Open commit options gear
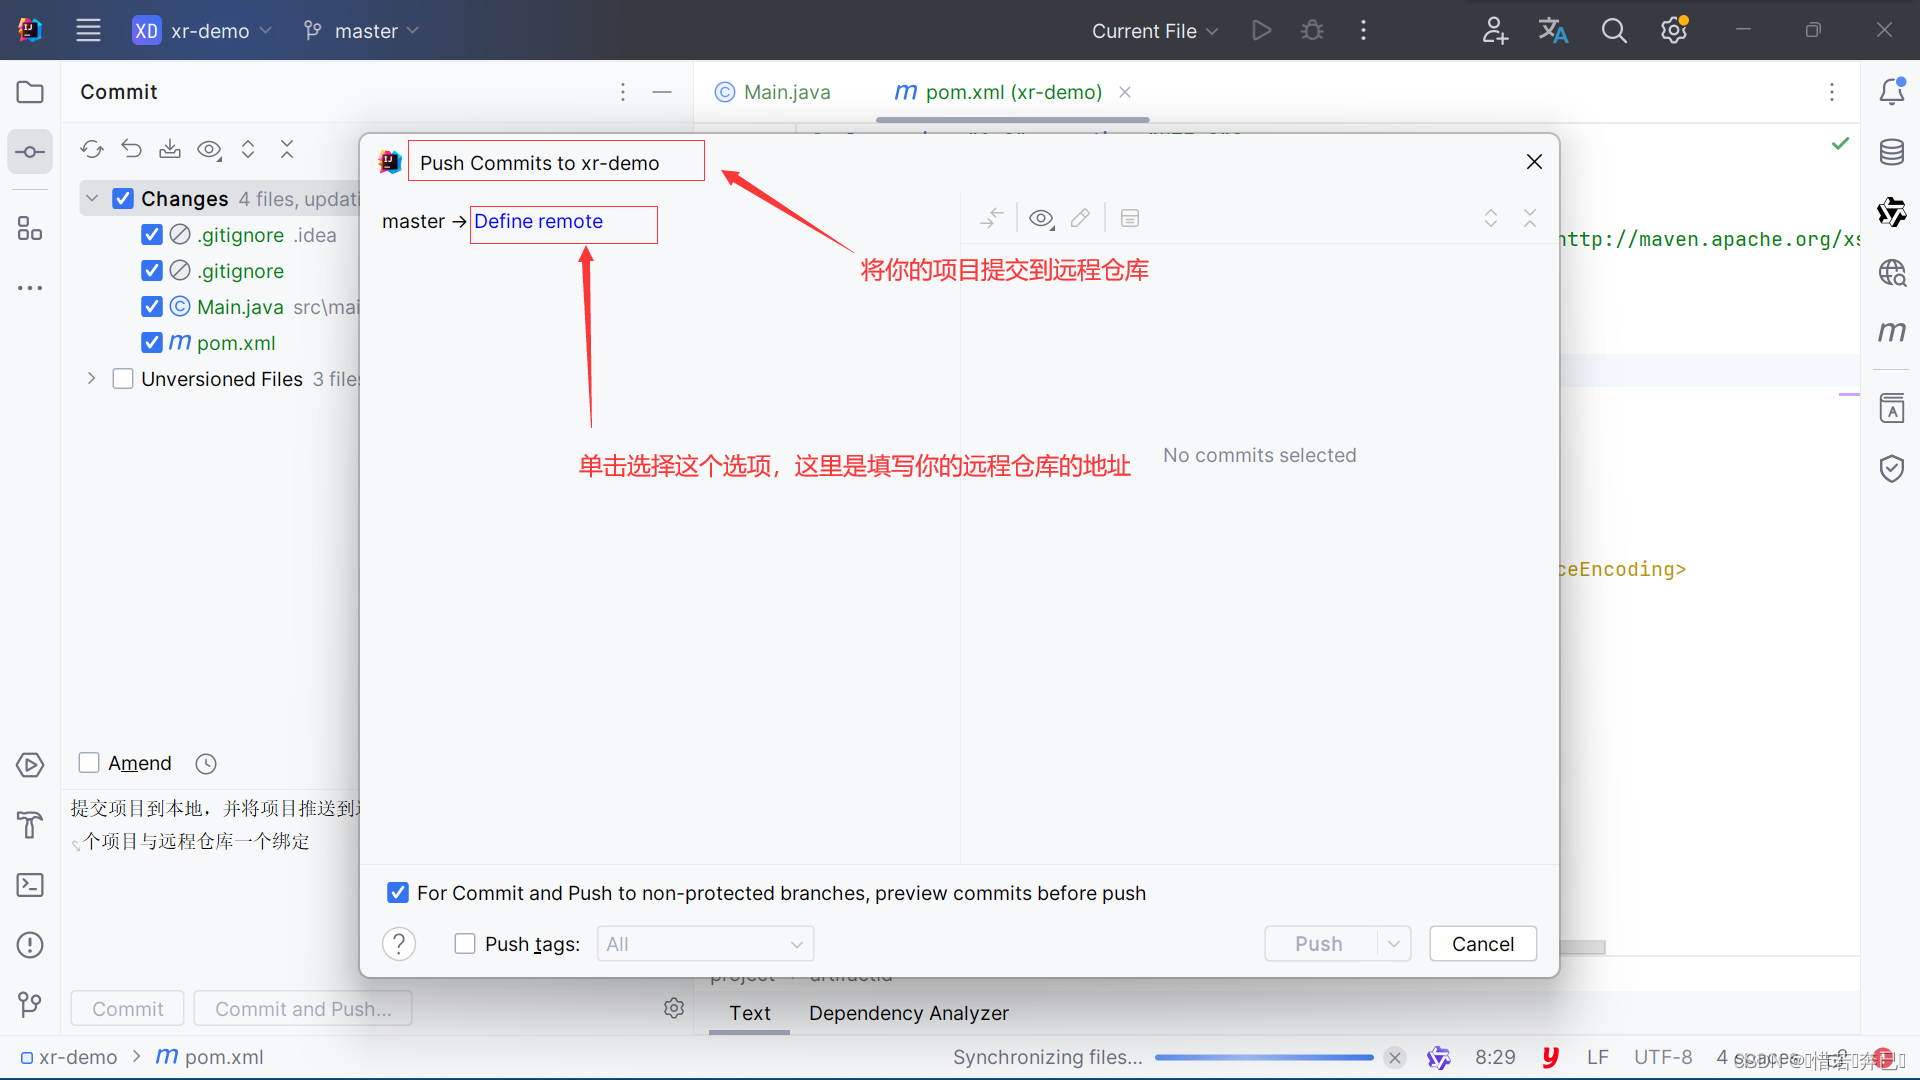 coord(674,1008)
